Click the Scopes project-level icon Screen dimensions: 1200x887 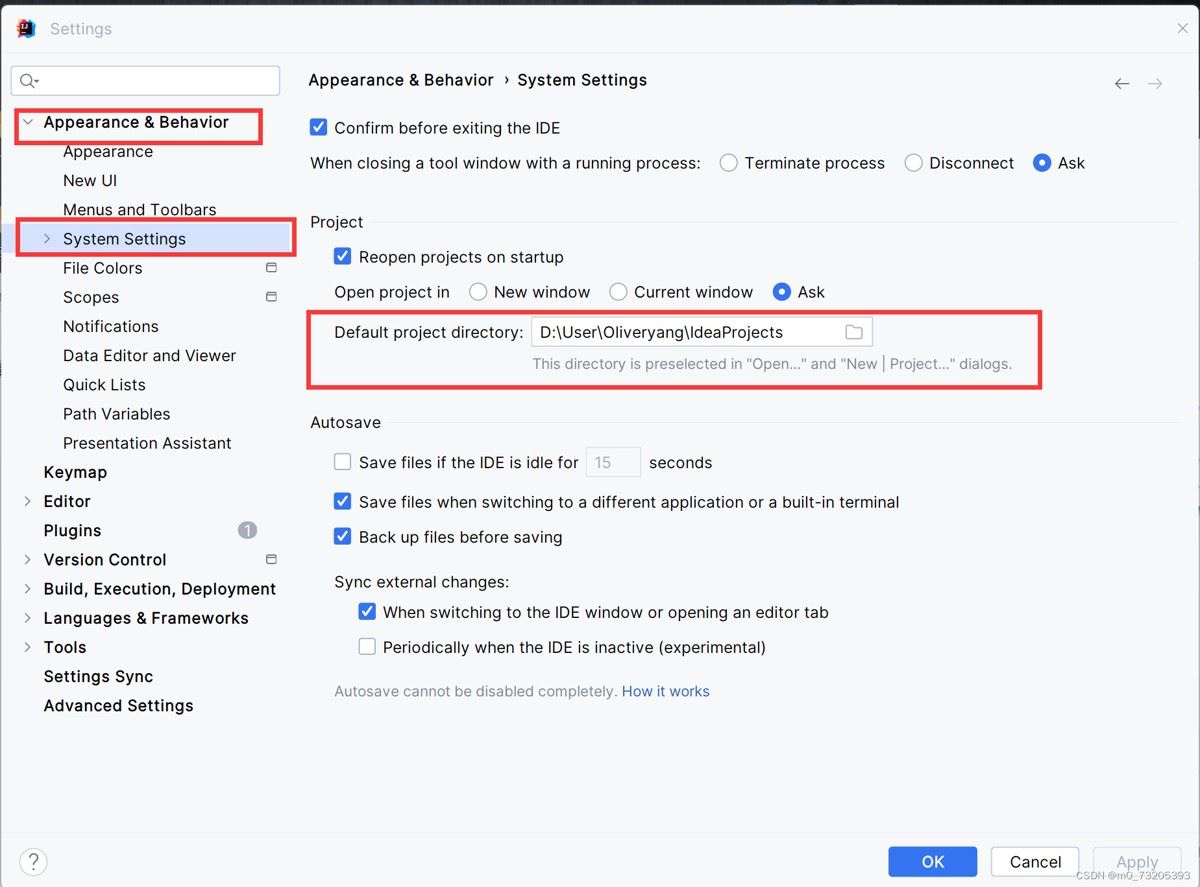click(271, 297)
